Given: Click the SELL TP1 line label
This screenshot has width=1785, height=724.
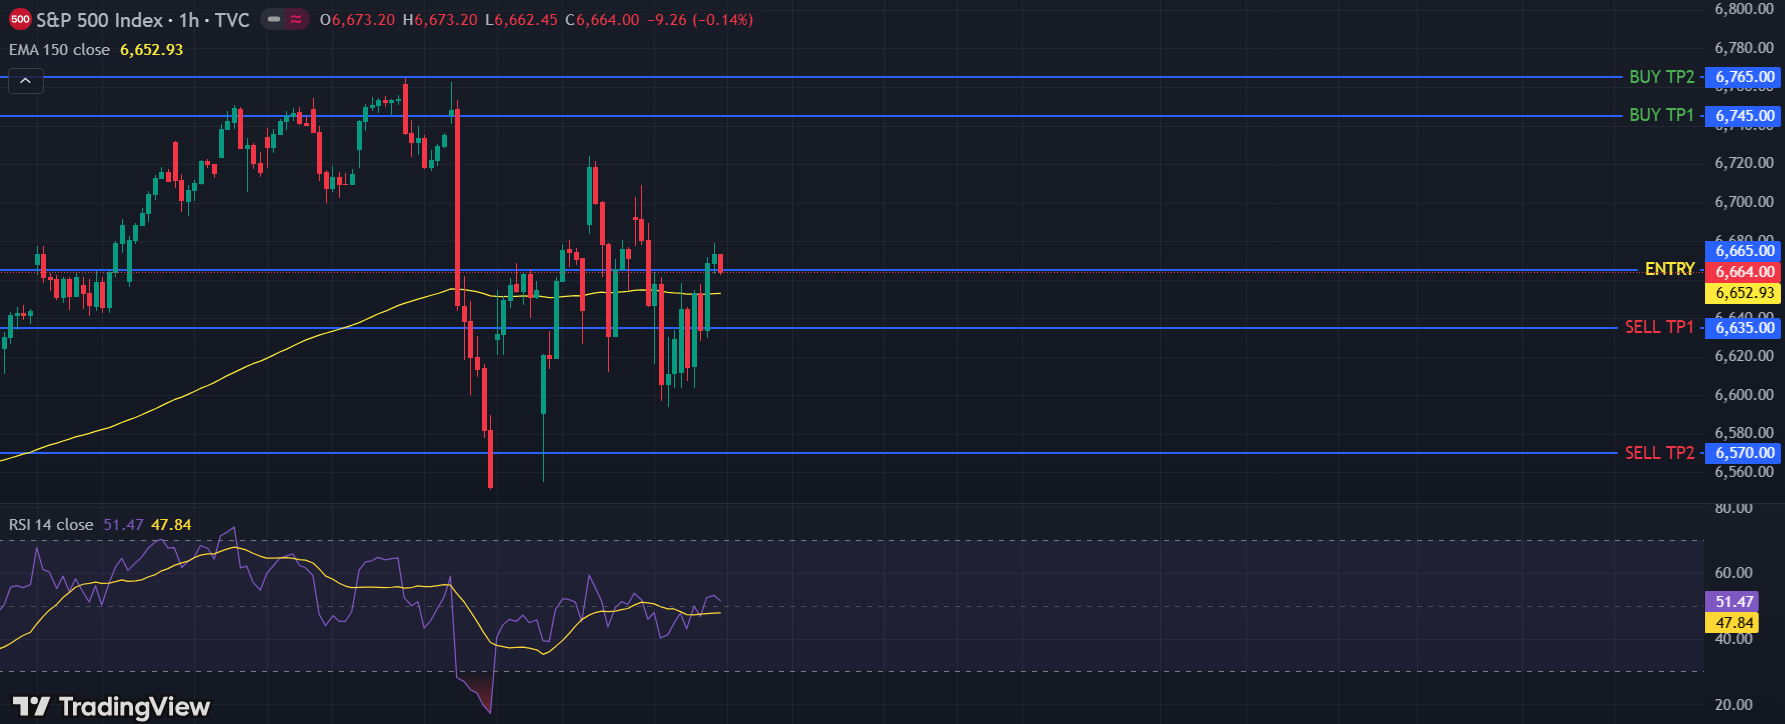Looking at the screenshot, I should [1659, 327].
